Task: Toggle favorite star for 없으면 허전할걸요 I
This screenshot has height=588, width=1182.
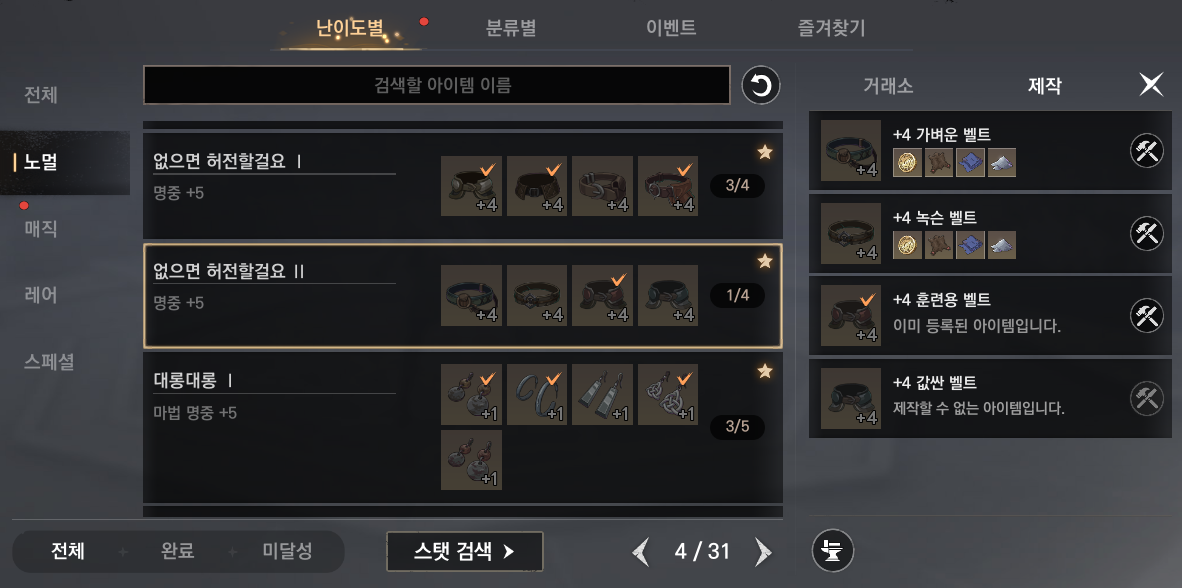Action: pos(764,152)
